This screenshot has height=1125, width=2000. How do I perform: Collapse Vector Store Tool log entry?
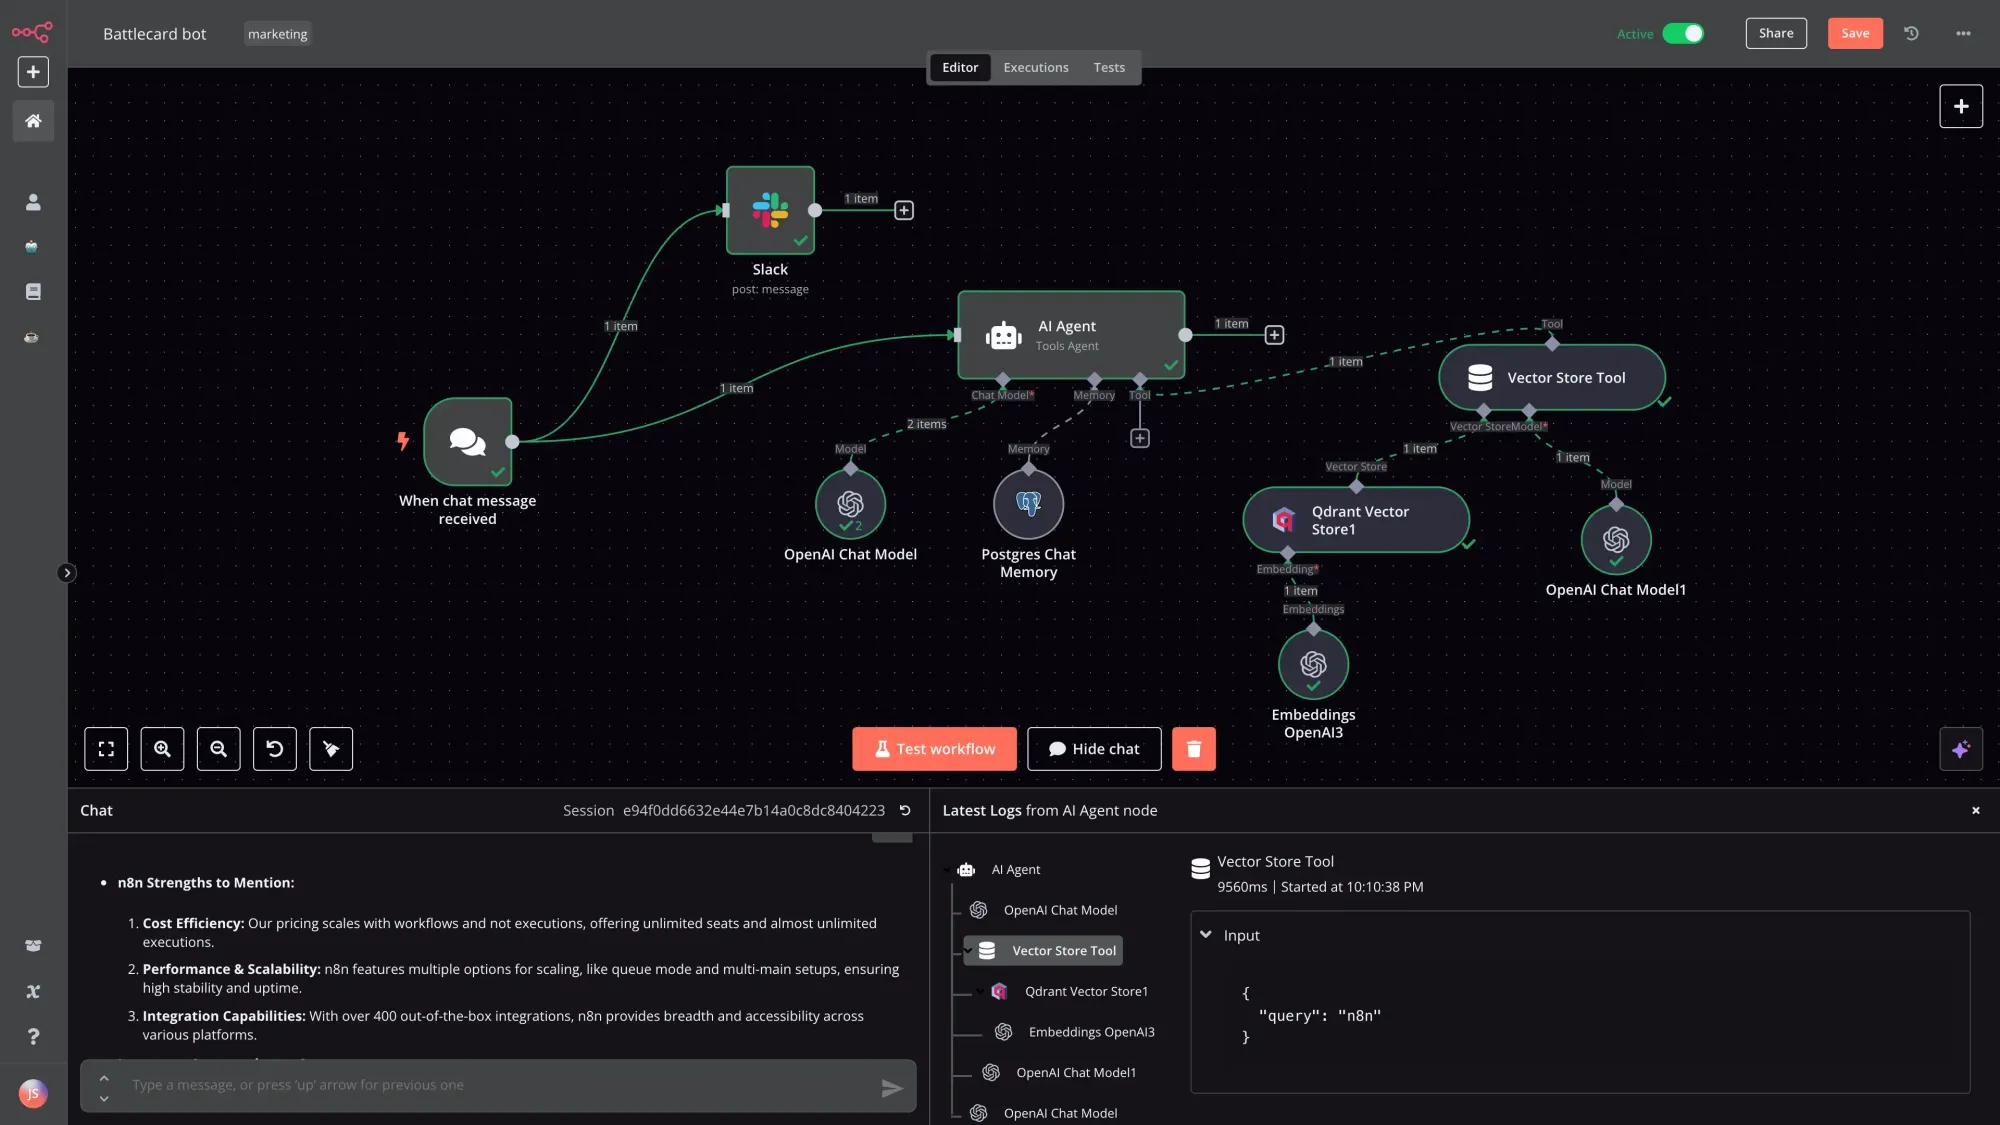click(x=968, y=951)
